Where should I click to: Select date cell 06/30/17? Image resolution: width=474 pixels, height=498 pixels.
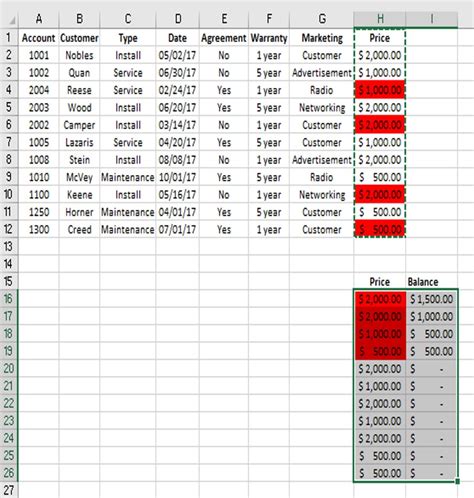[x=178, y=73]
